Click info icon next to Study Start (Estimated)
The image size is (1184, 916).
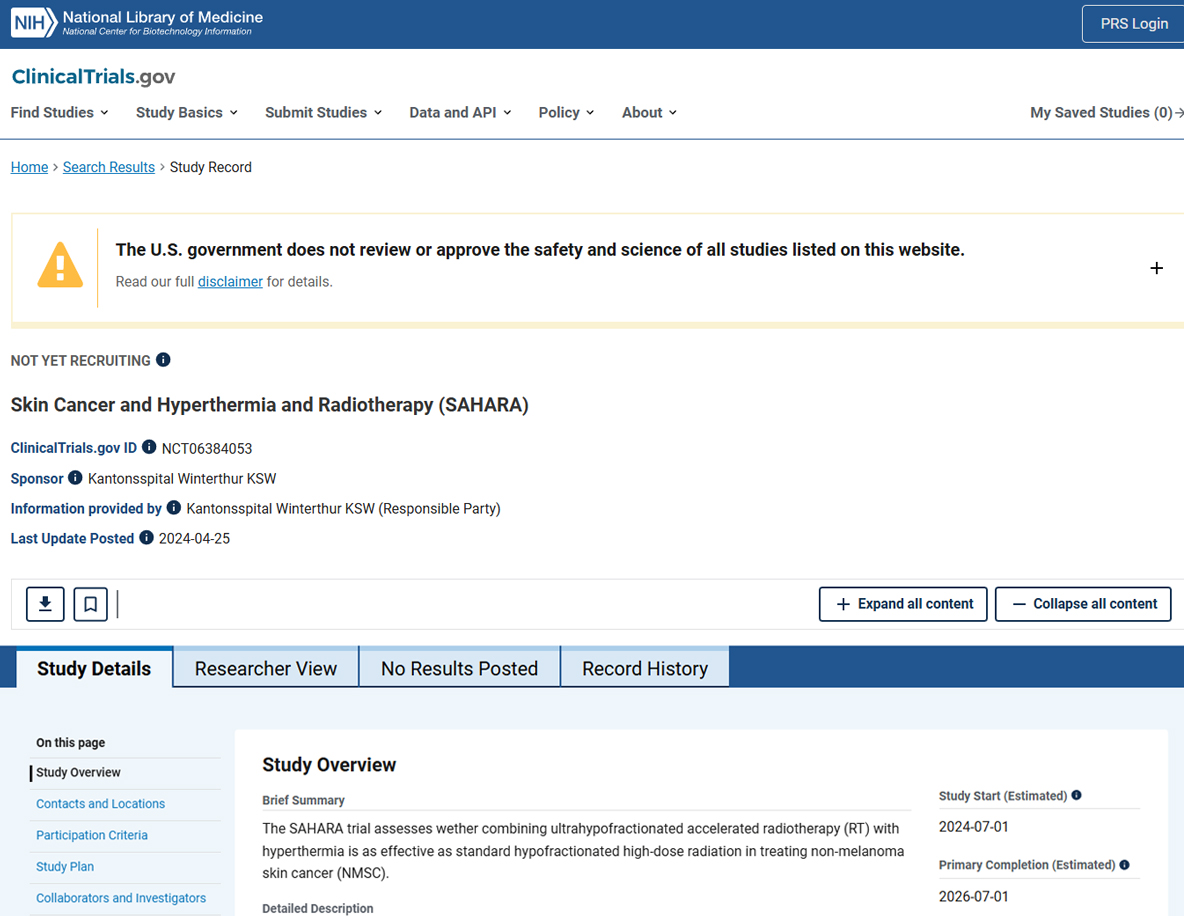pyautogui.click(x=1077, y=796)
